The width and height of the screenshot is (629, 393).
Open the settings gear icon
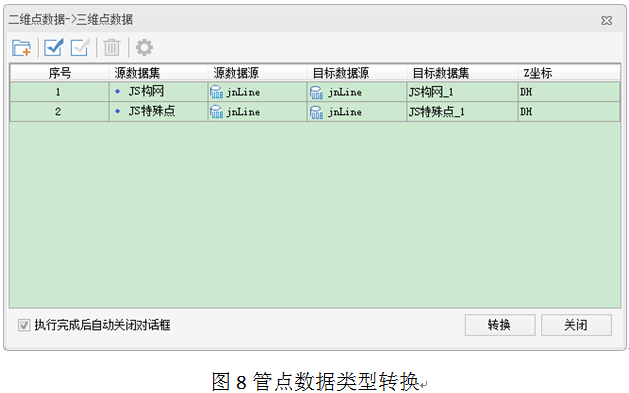pos(144,47)
